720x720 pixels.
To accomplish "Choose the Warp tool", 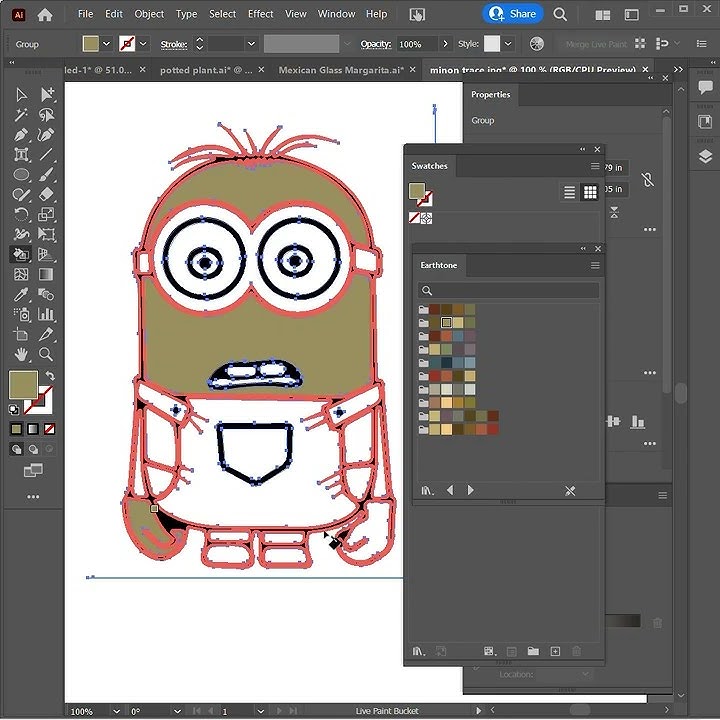I will 21,234.
